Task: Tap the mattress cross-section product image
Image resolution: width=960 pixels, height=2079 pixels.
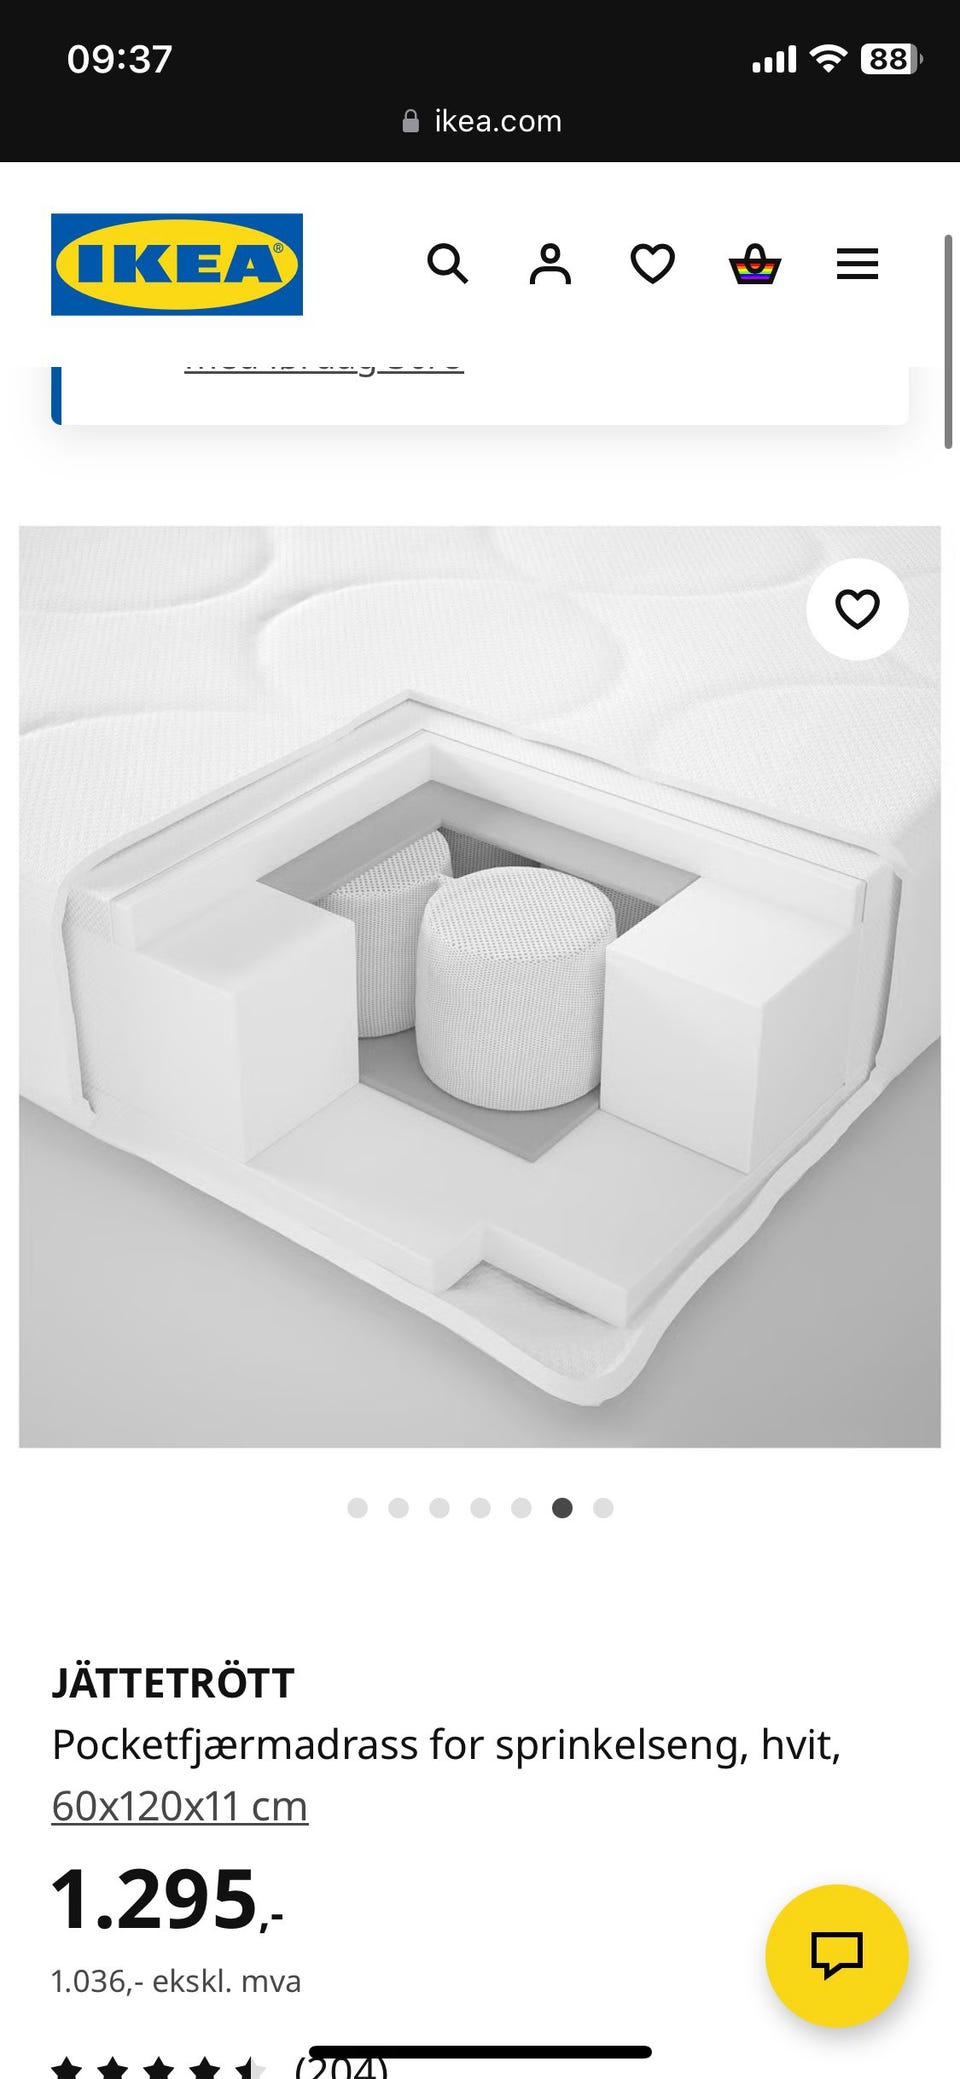Action: tap(480, 987)
